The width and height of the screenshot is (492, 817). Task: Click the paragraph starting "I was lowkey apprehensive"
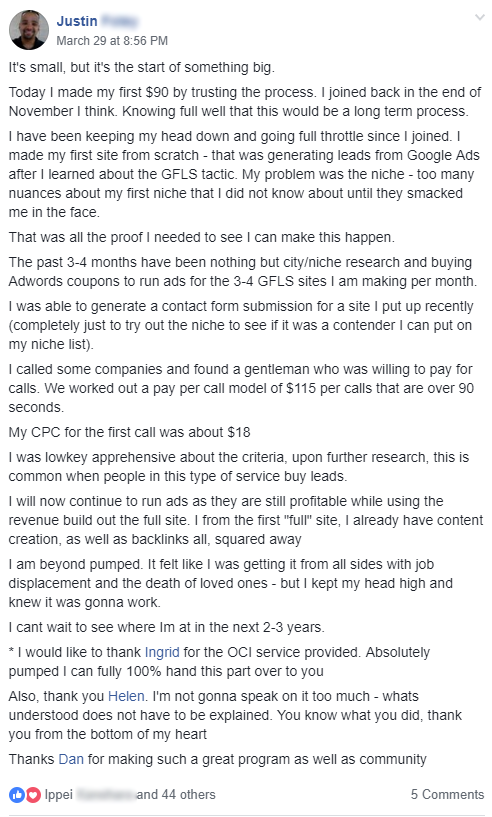(239, 467)
